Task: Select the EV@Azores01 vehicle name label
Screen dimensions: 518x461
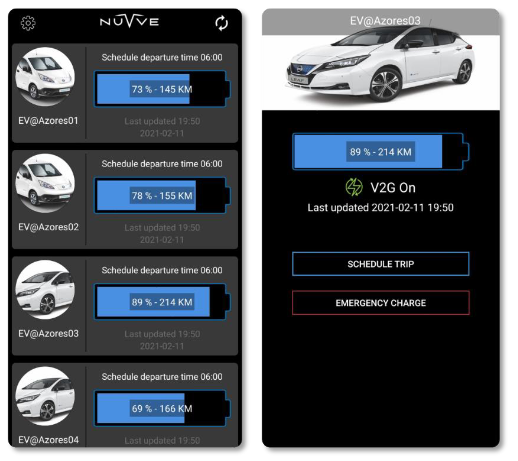Action: click(48, 121)
